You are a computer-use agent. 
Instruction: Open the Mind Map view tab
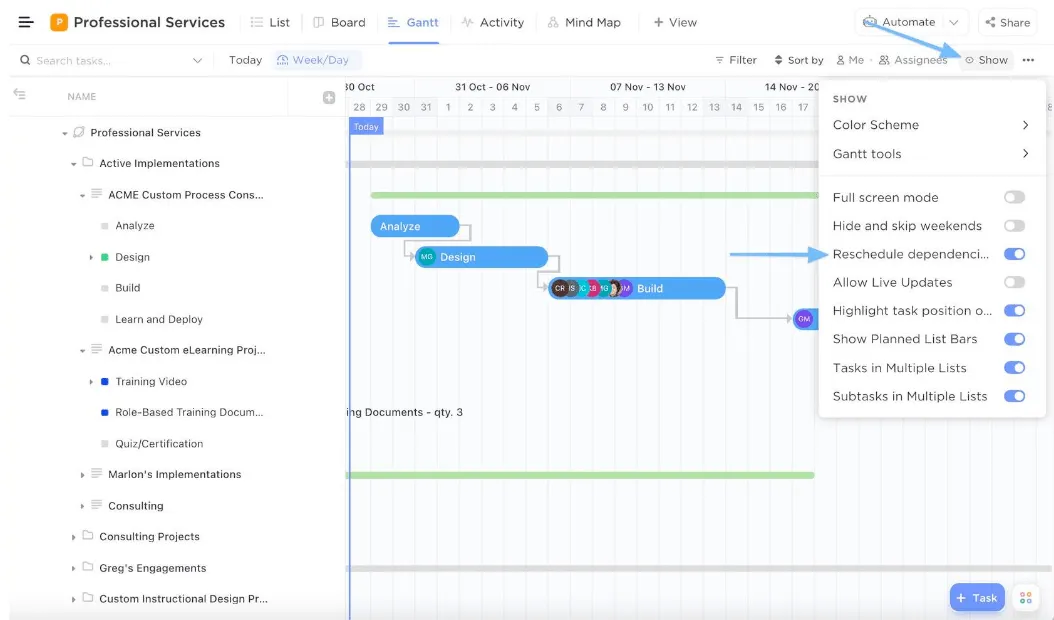pyautogui.click(x=584, y=22)
